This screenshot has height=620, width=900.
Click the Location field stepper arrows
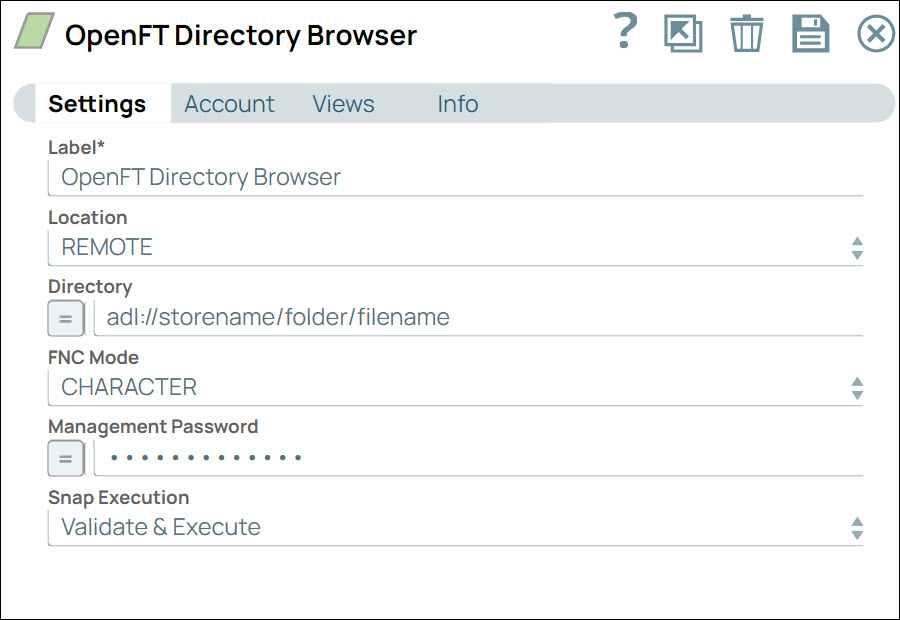pos(857,247)
